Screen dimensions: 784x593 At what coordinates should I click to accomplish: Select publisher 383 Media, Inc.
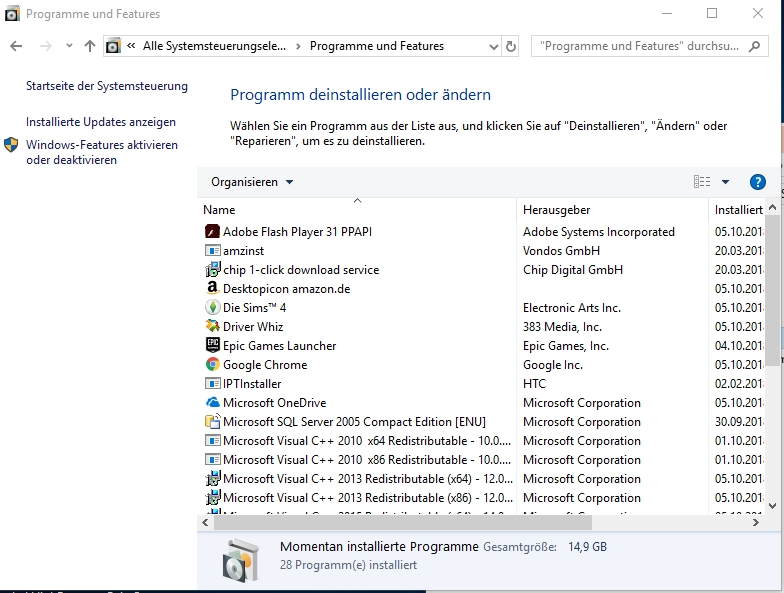pyautogui.click(x=562, y=327)
